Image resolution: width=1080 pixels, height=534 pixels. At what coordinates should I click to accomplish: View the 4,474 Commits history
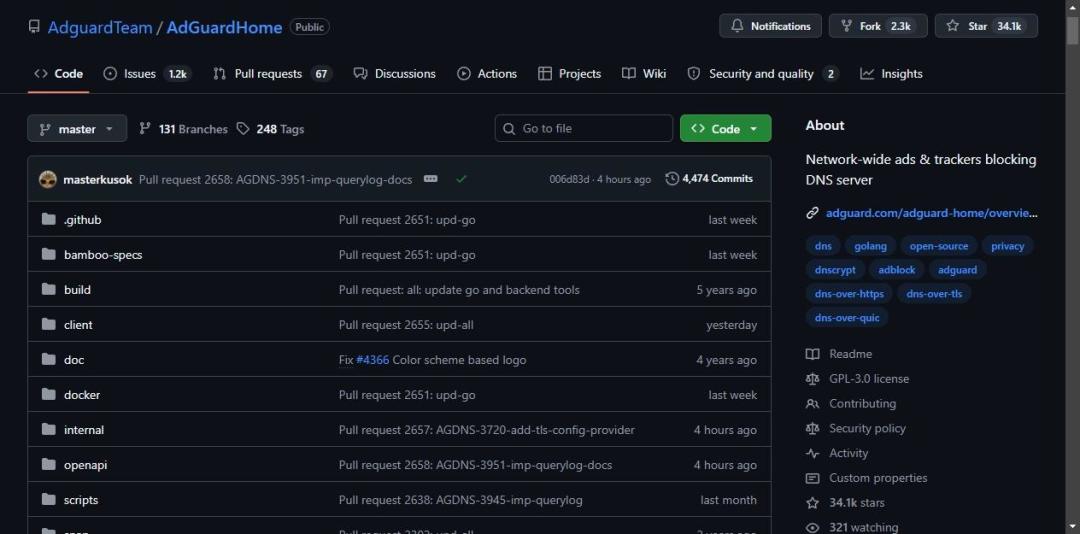tap(709, 178)
